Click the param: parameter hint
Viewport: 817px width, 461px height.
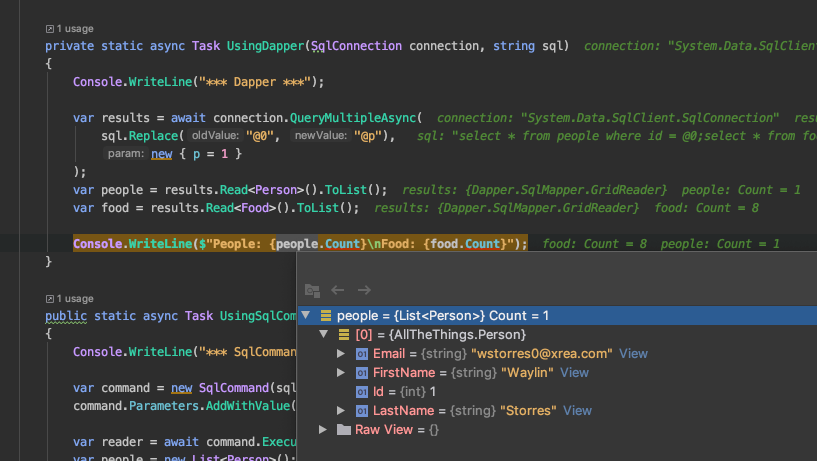126,154
